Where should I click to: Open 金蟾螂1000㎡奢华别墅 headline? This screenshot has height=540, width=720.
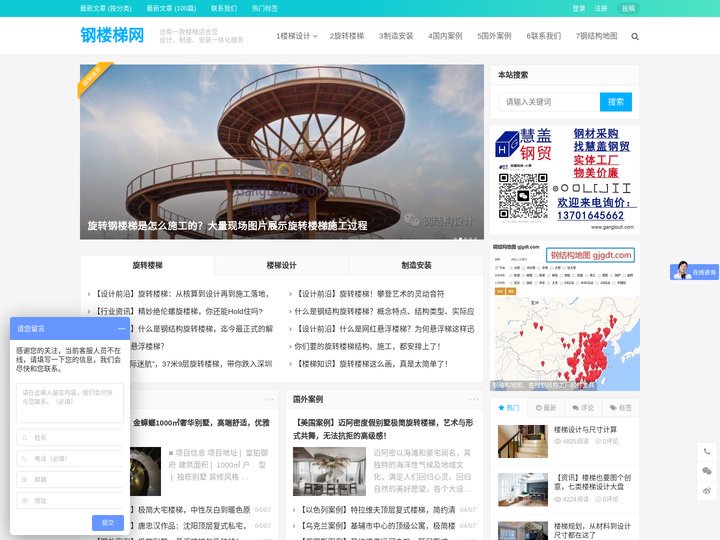click(201, 422)
